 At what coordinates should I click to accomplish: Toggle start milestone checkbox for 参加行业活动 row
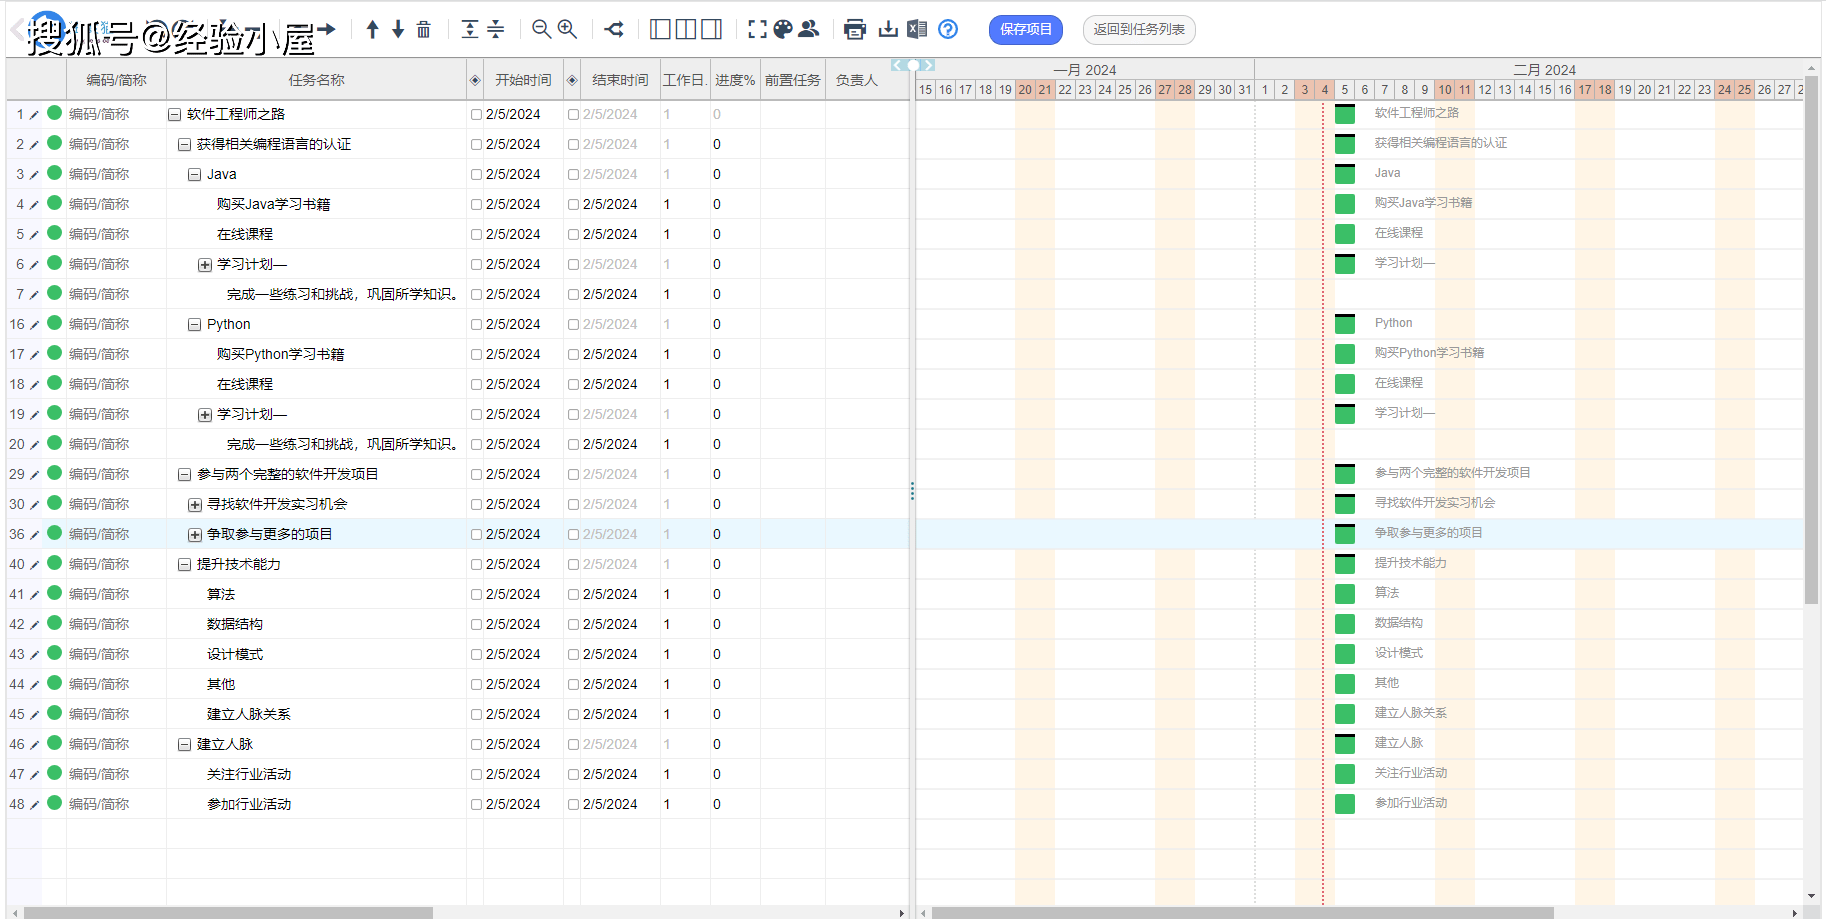[x=476, y=805]
